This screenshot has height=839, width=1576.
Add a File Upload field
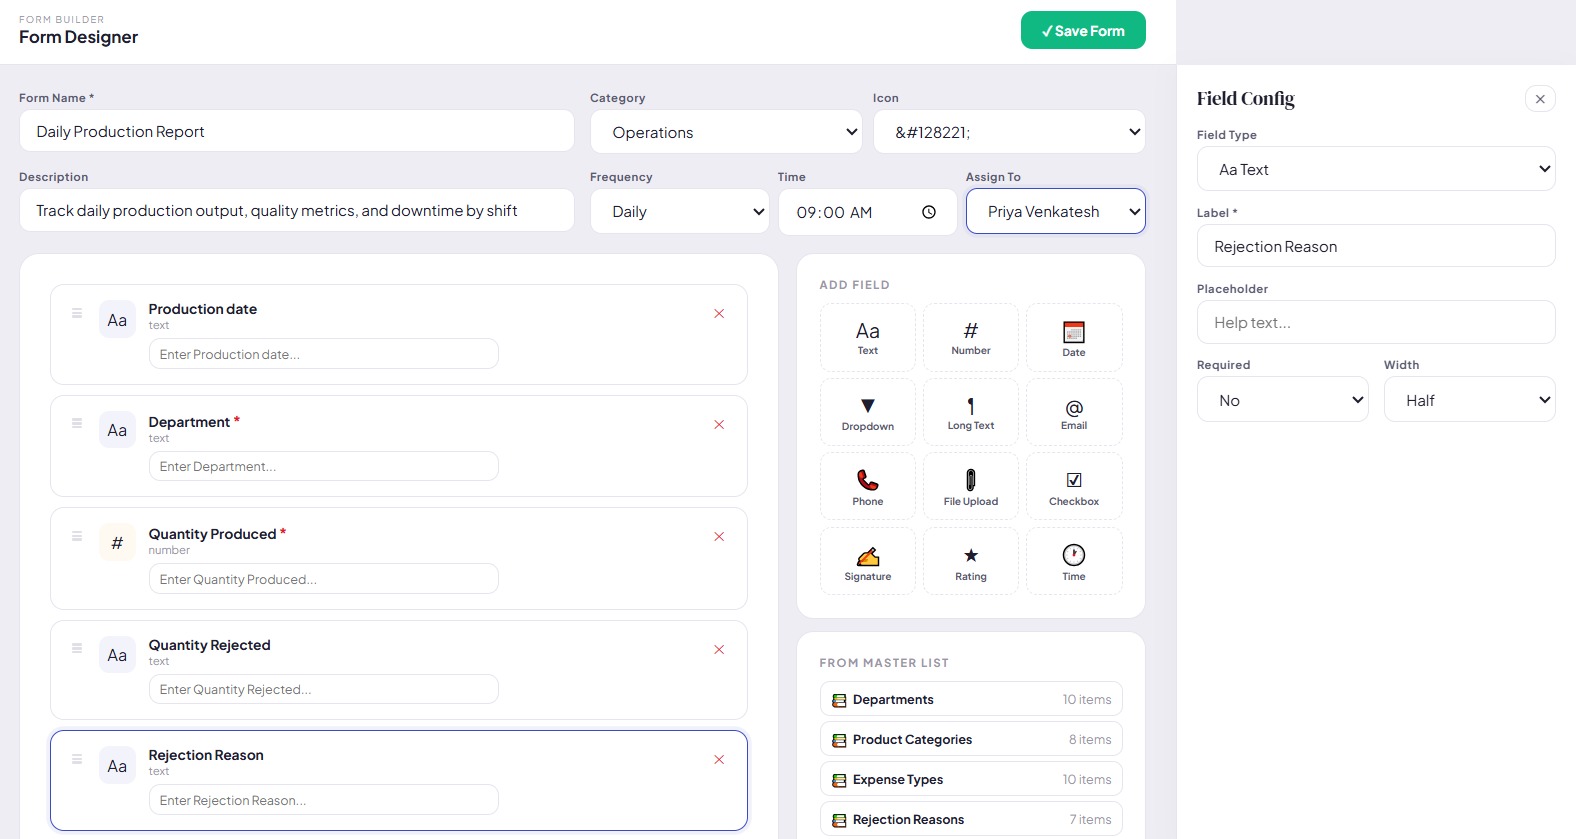(x=971, y=487)
